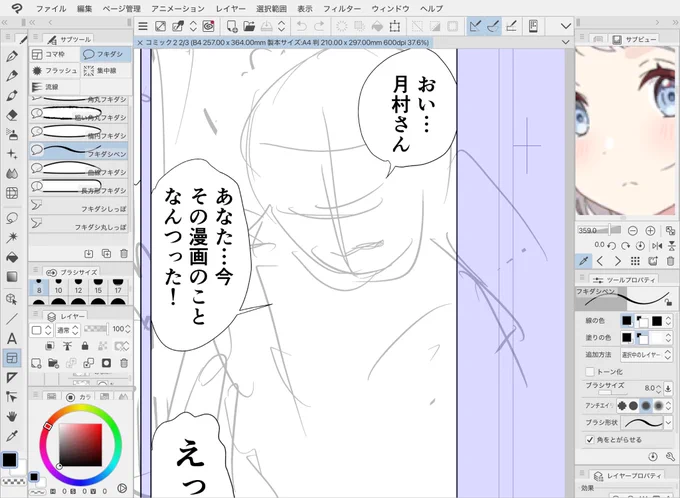Select the コマ枠 sub tool group
680x498 pixels.
54,54
